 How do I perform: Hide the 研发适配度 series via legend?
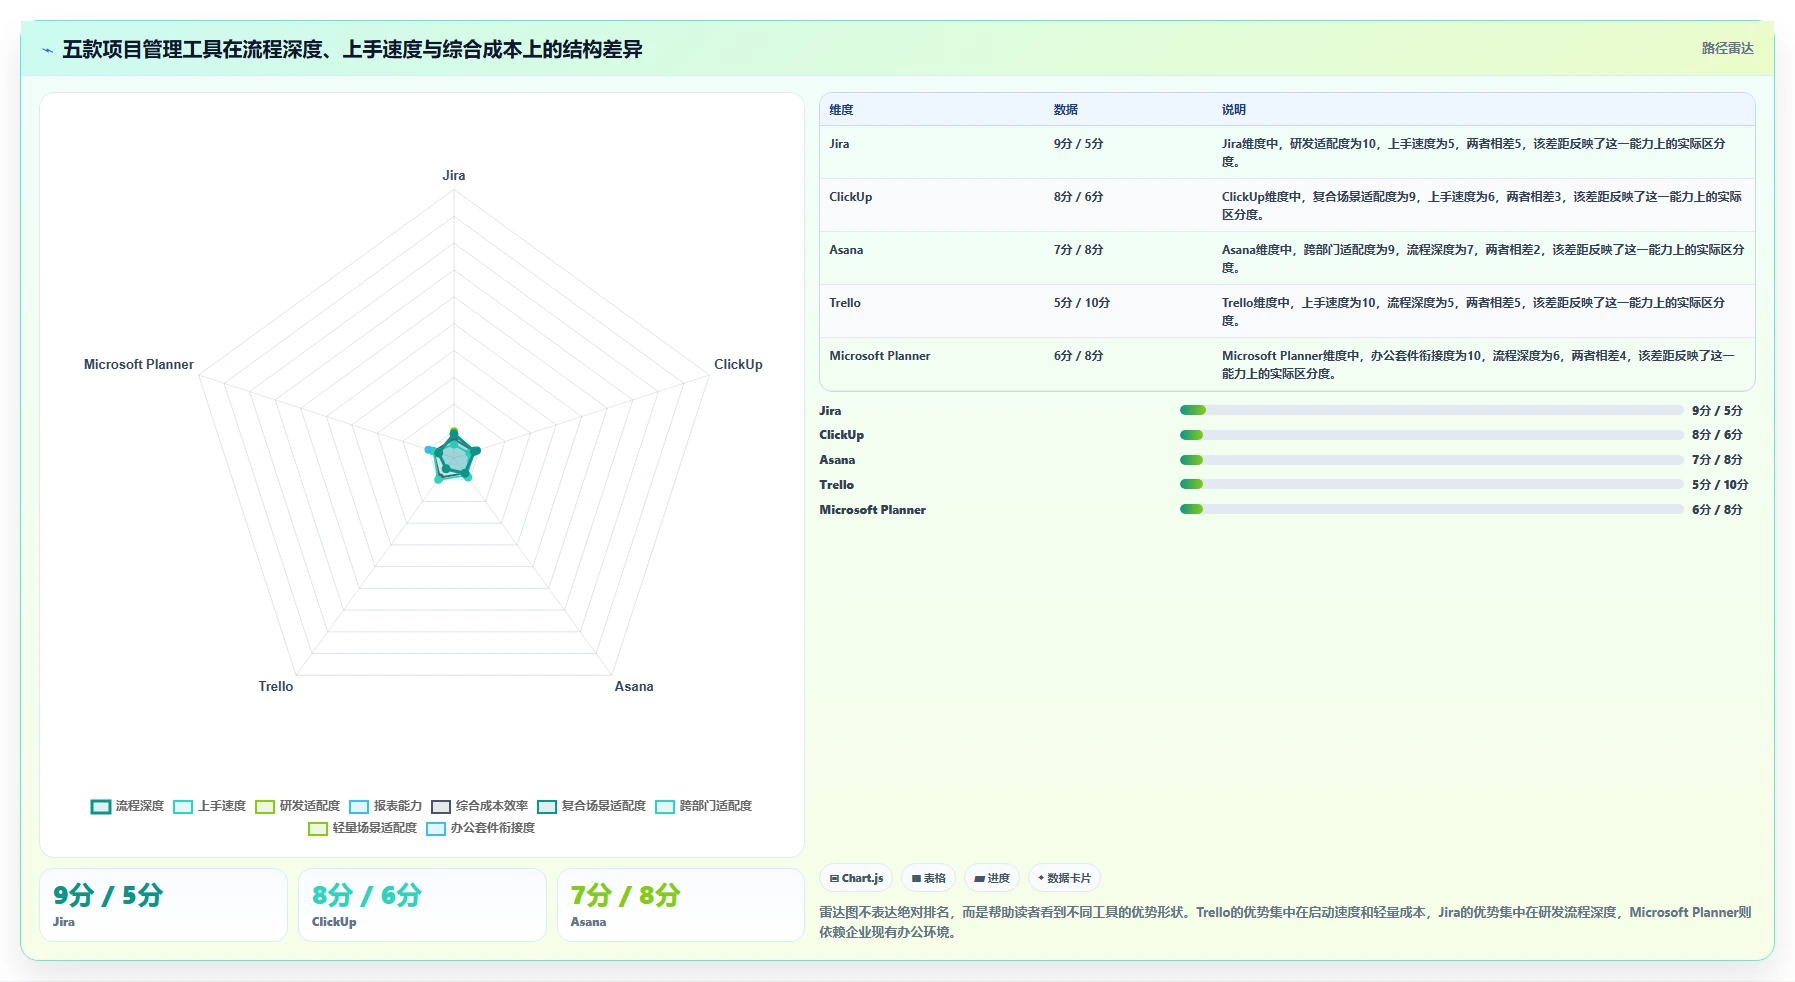tap(297, 807)
